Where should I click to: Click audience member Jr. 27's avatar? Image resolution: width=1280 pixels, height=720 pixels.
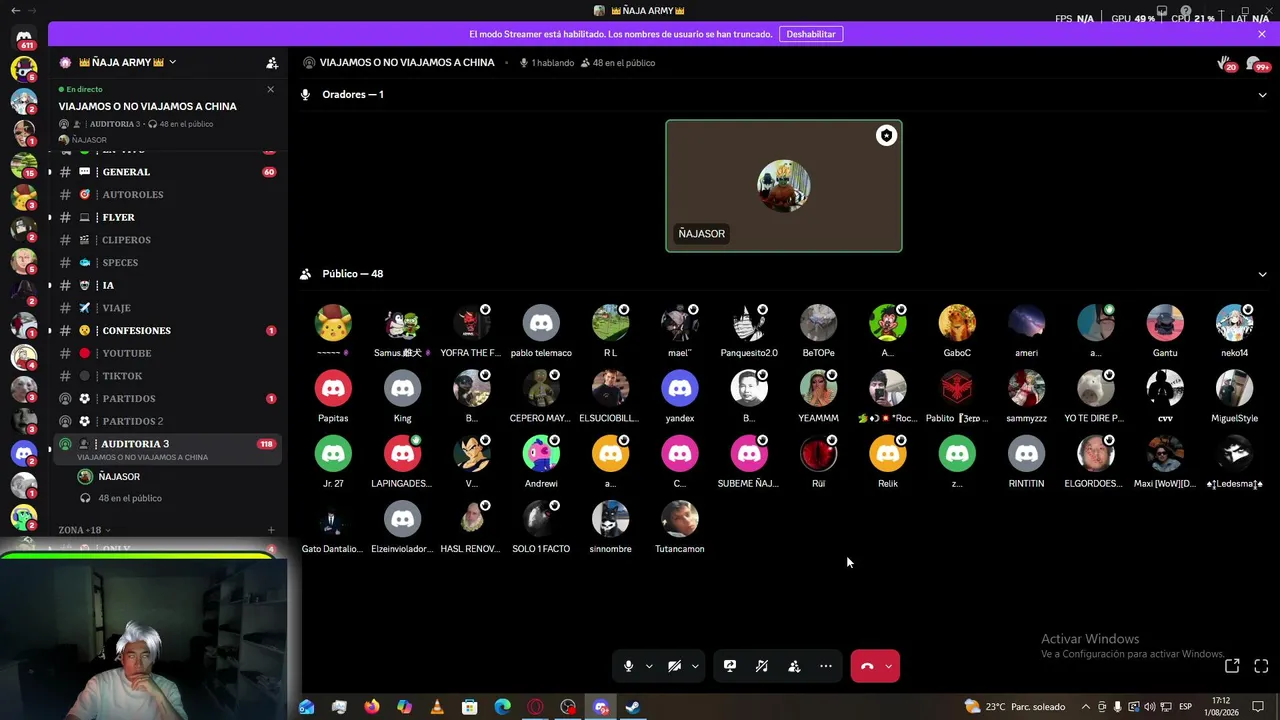333,453
